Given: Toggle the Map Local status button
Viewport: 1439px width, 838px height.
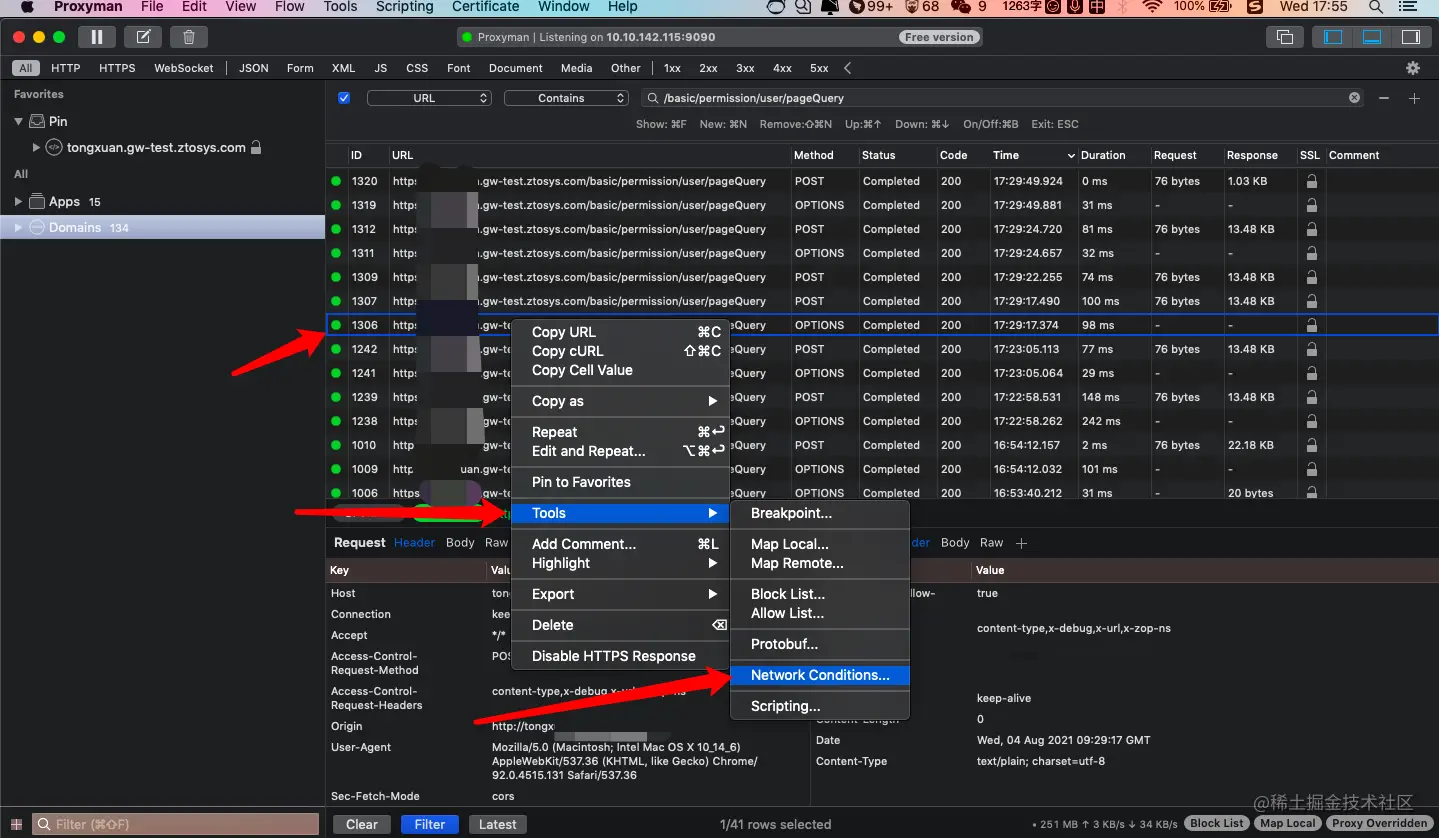Looking at the screenshot, I should pos(1287,823).
